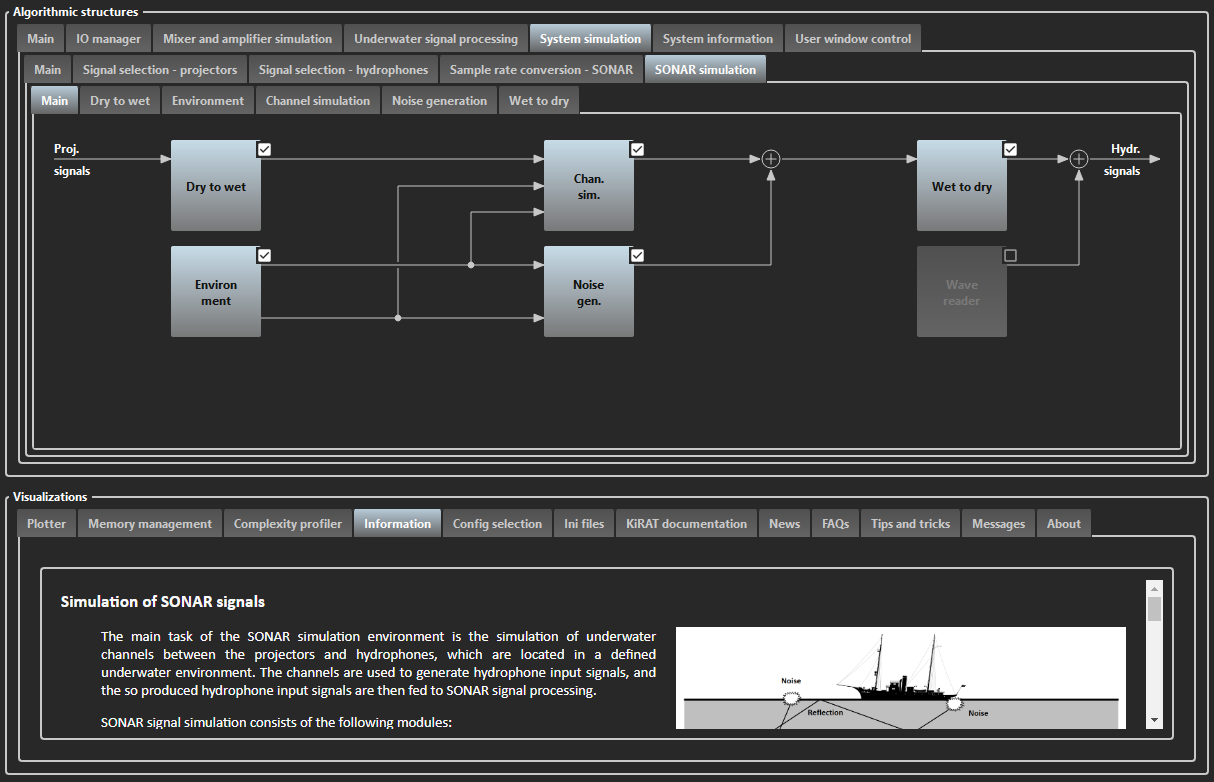Open the Noise generation tab
Screen dimensions: 1214x782
(439, 101)
